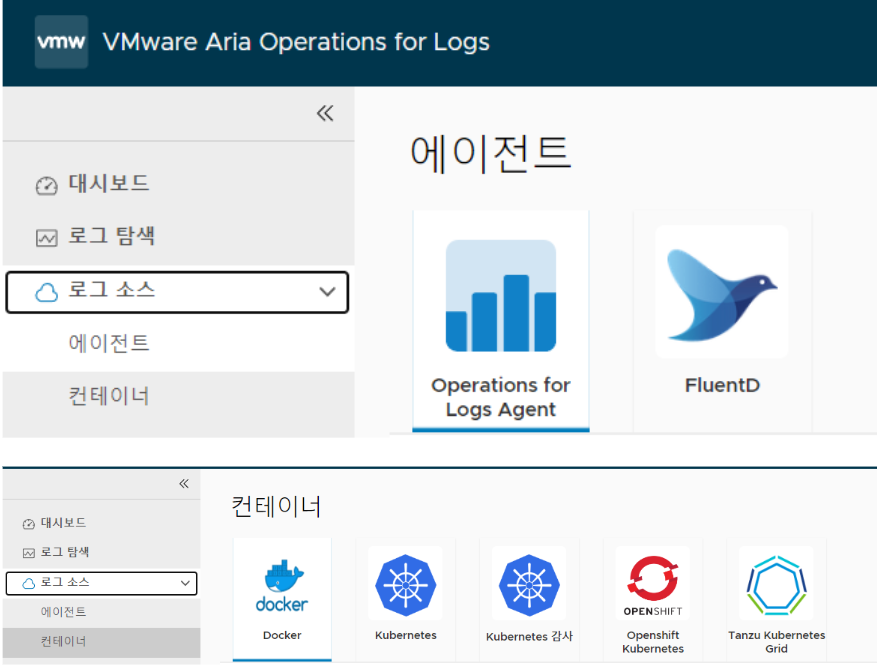877x667 pixels.
Task: Click the Docker tab label
Action: click(x=282, y=636)
